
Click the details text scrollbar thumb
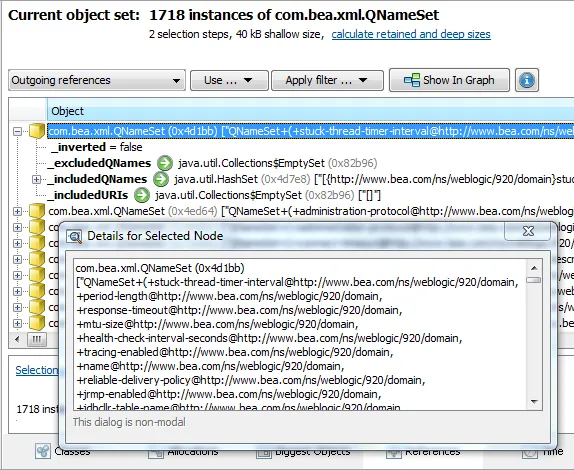point(534,280)
